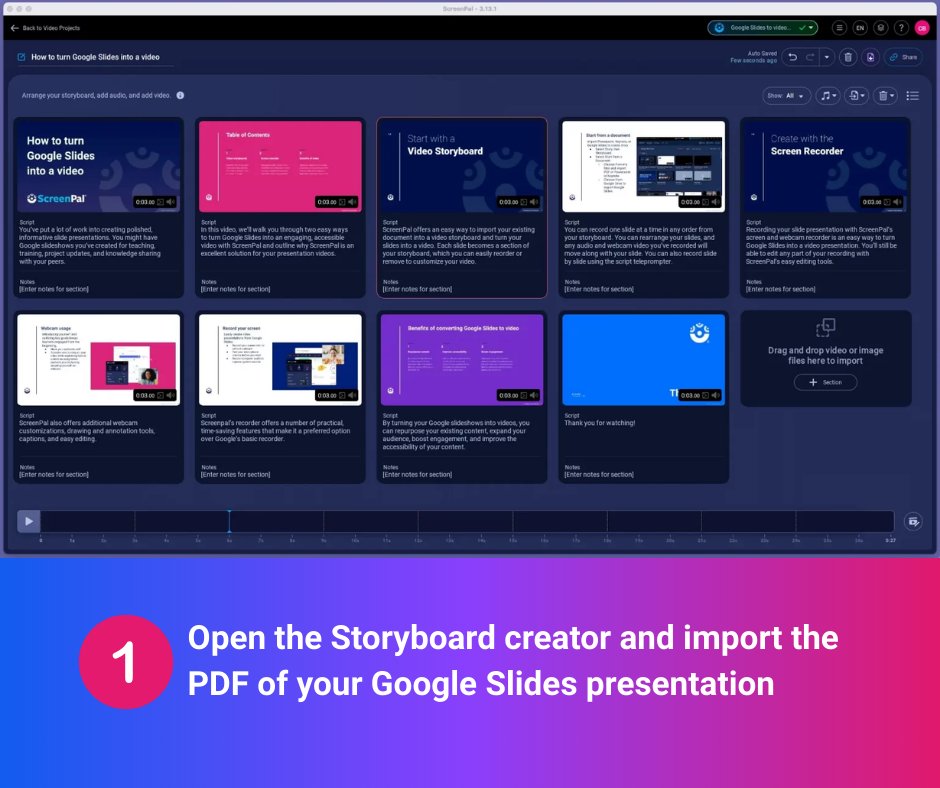The image size is (940, 788).
Task: Edit script 'Thank you for watching!'
Action: pos(600,423)
